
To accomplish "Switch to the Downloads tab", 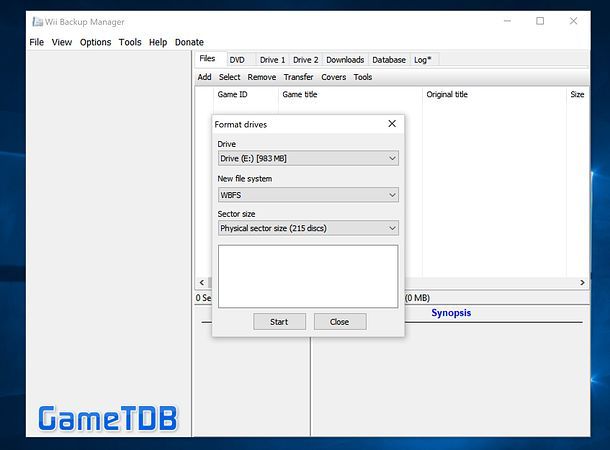I will pos(345,60).
